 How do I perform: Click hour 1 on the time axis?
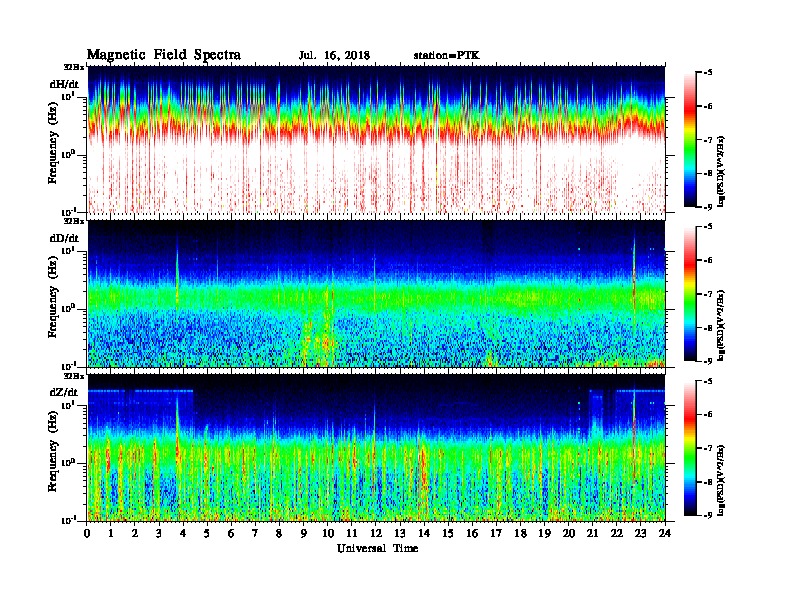[x=111, y=533]
